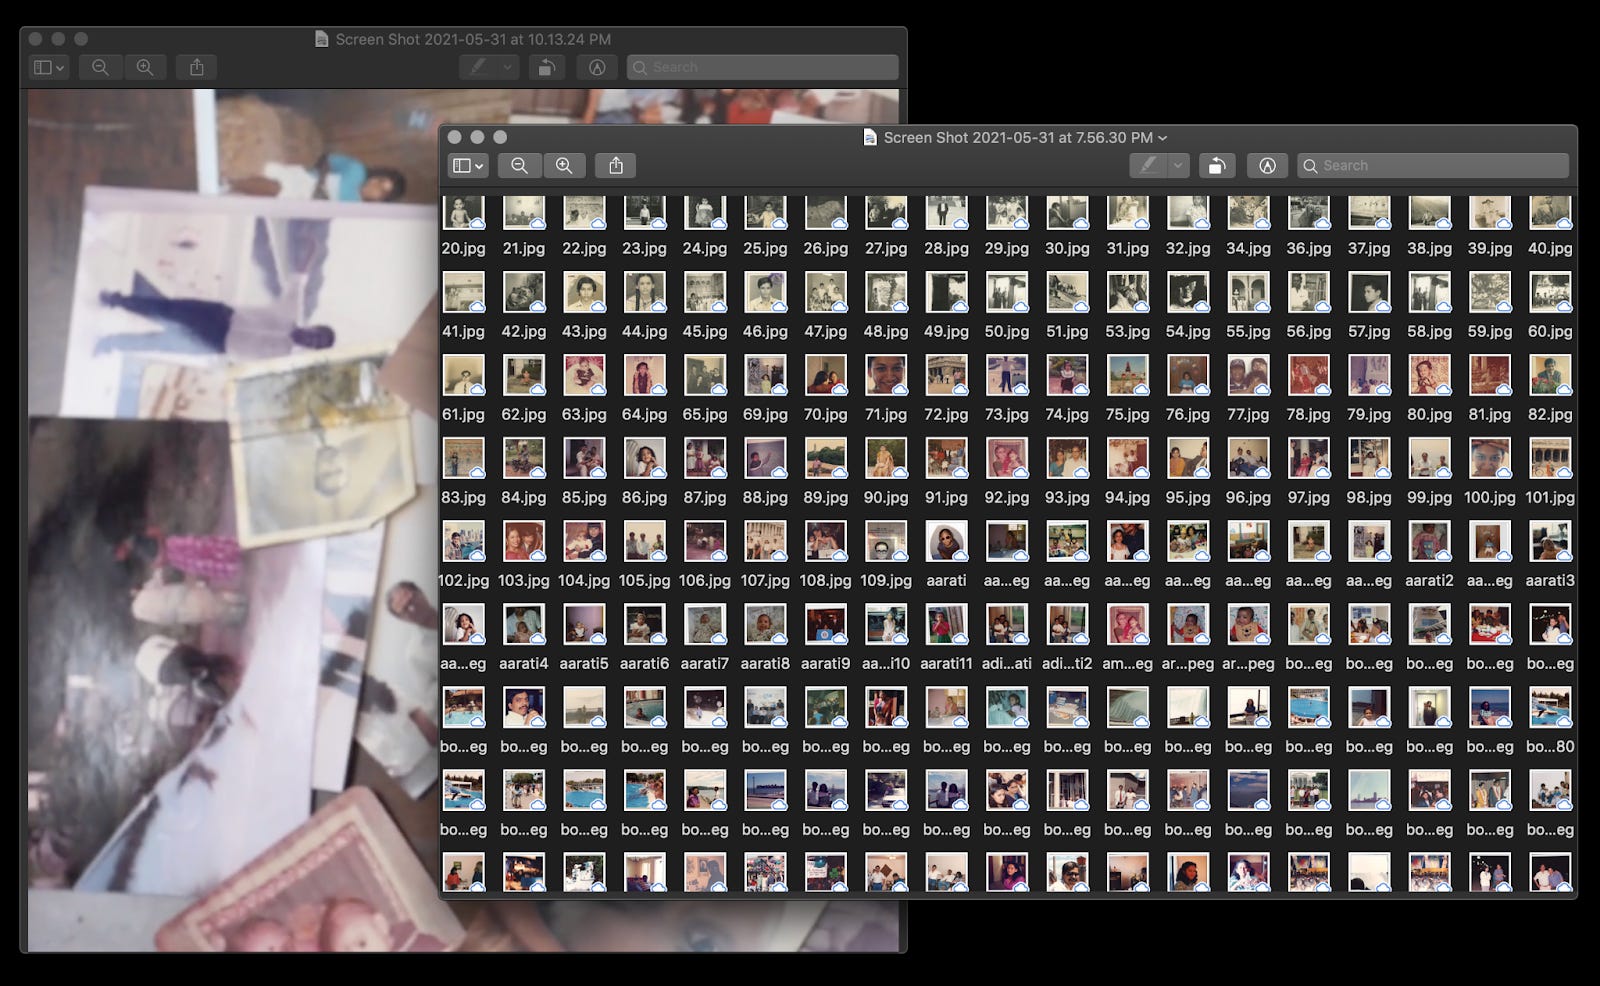Select the 71.jpg thumbnail
The height and width of the screenshot is (986, 1600).
click(x=886, y=375)
